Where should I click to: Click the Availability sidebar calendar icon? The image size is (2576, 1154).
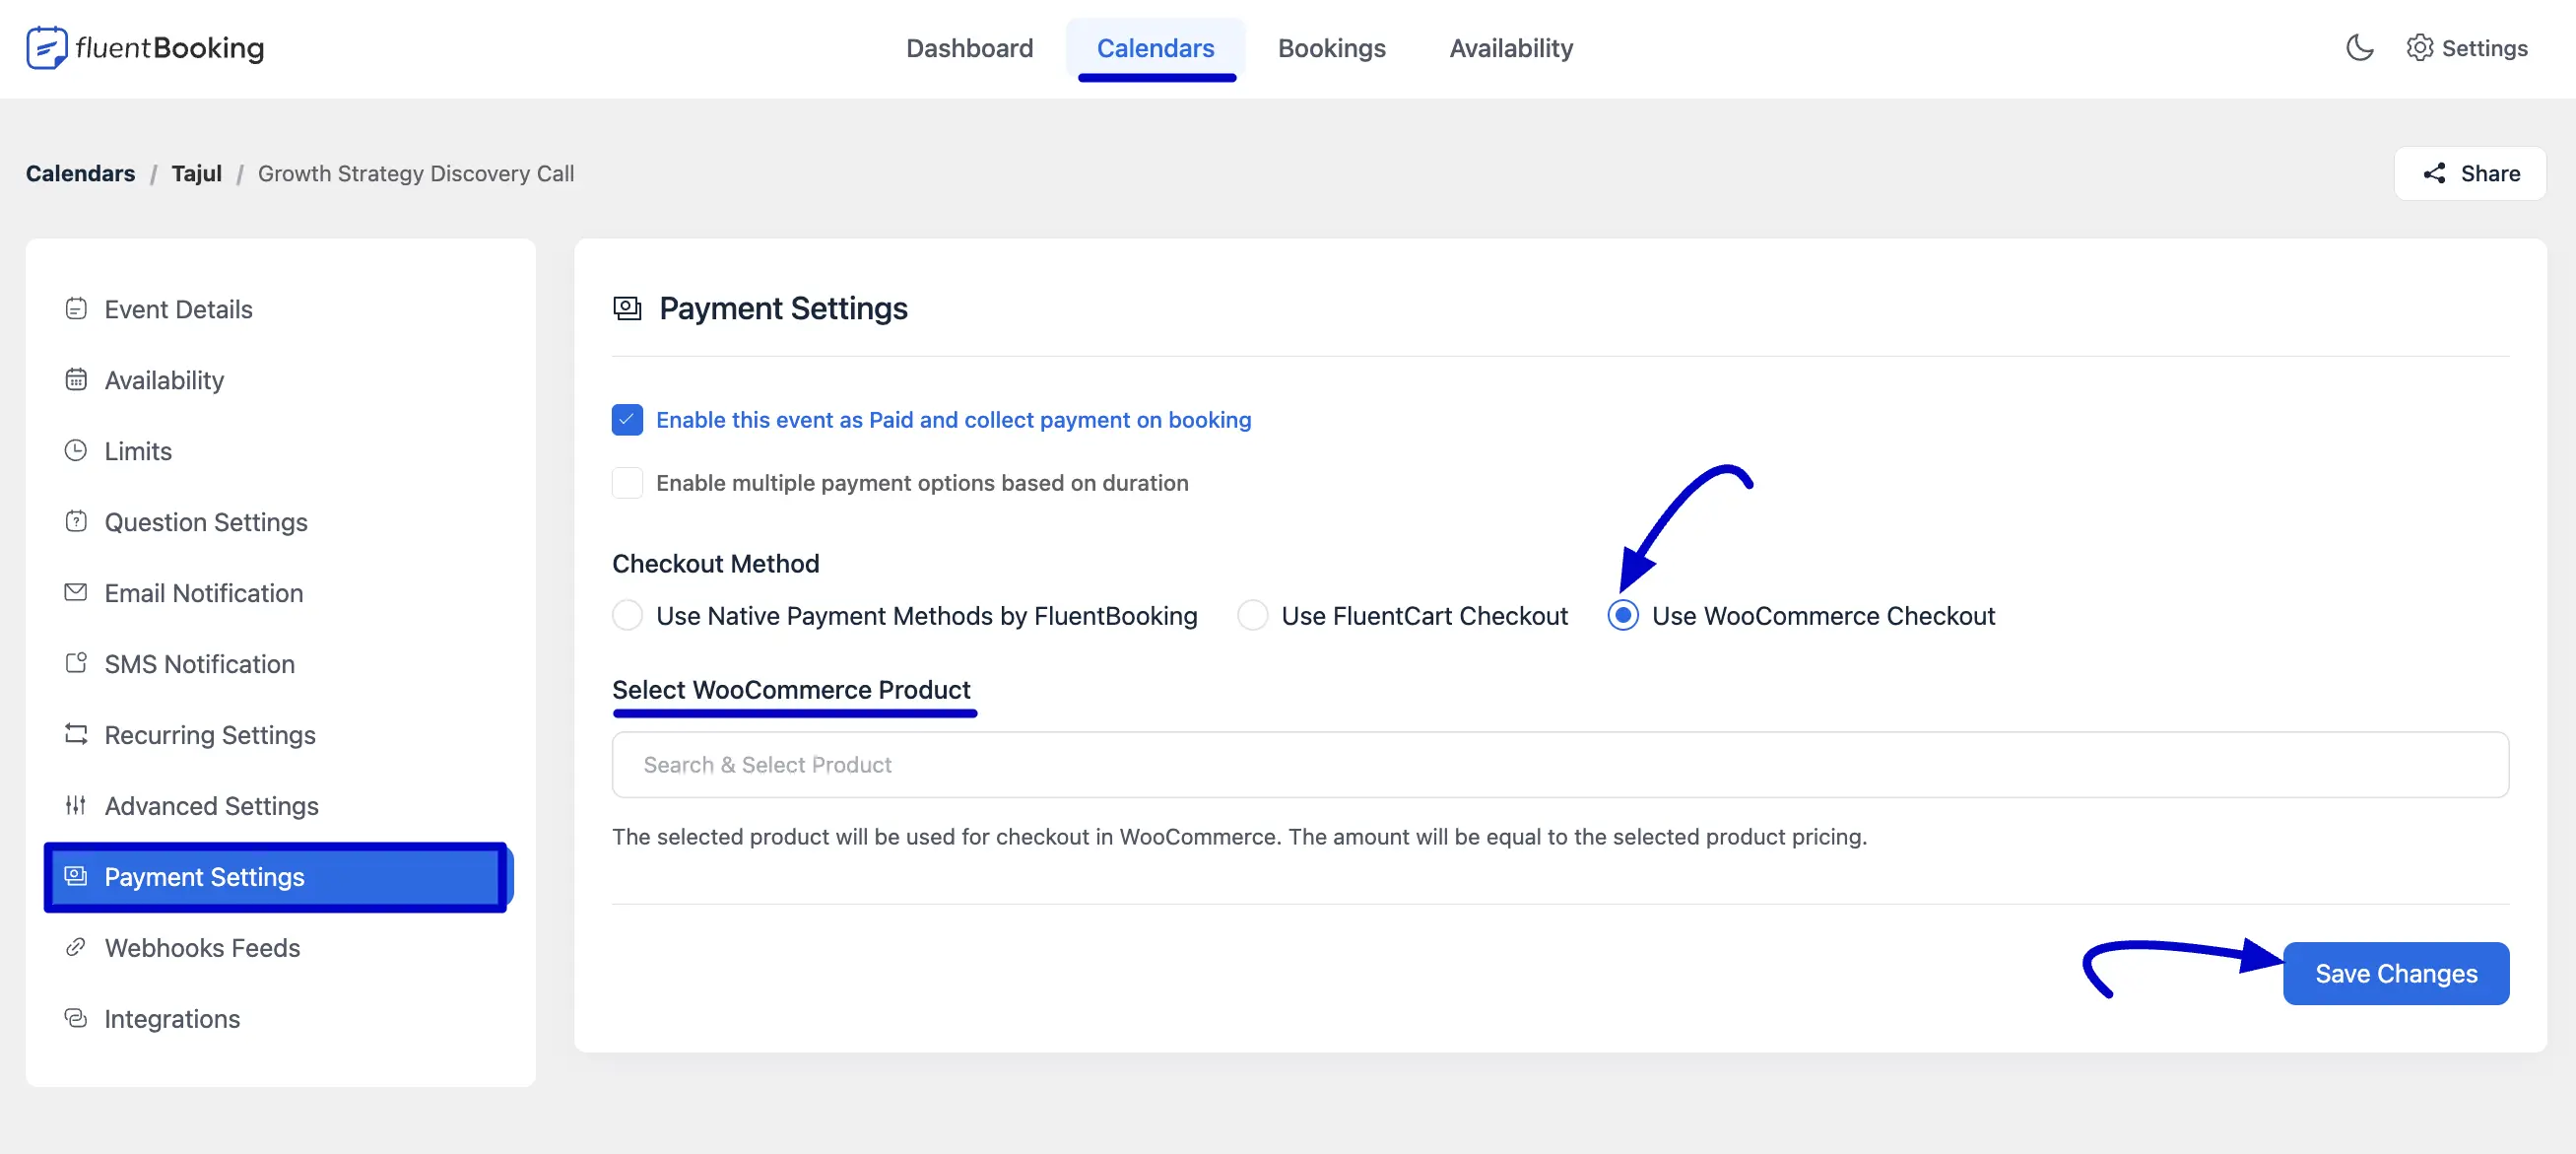[x=76, y=380]
